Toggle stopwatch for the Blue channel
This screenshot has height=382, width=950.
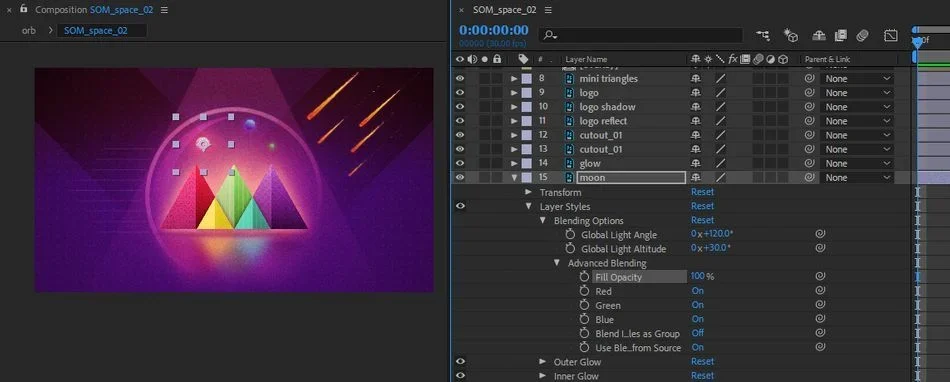584,320
